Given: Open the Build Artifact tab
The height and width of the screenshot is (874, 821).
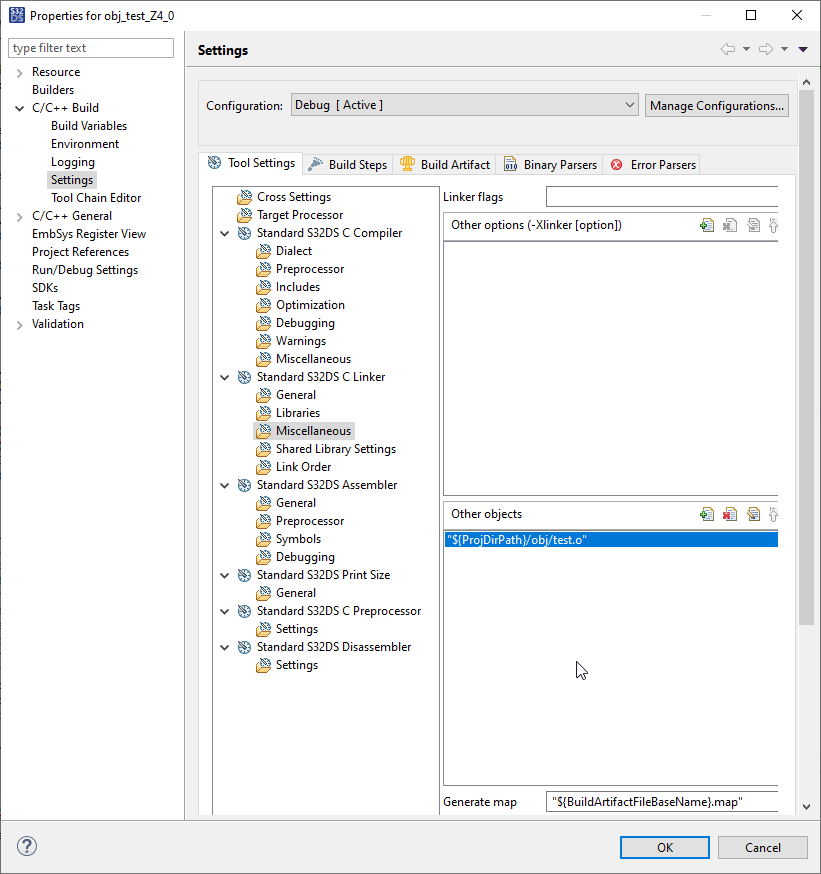Looking at the screenshot, I should pyautogui.click(x=445, y=164).
